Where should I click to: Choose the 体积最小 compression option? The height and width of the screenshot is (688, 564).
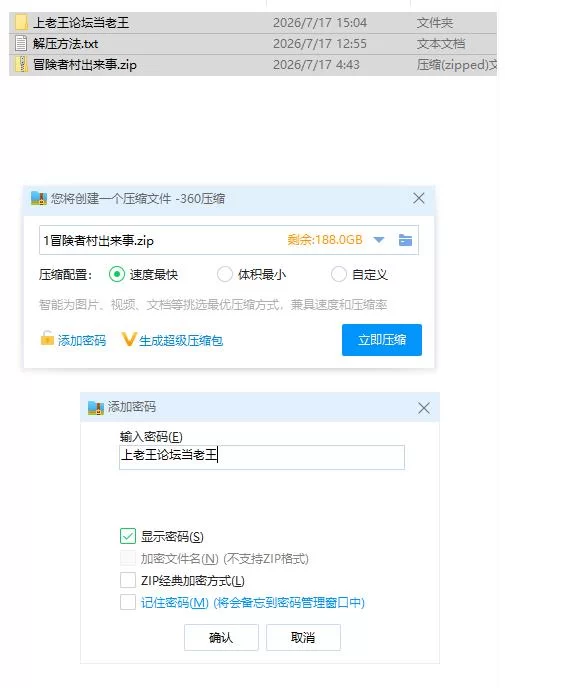pos(225,275)
